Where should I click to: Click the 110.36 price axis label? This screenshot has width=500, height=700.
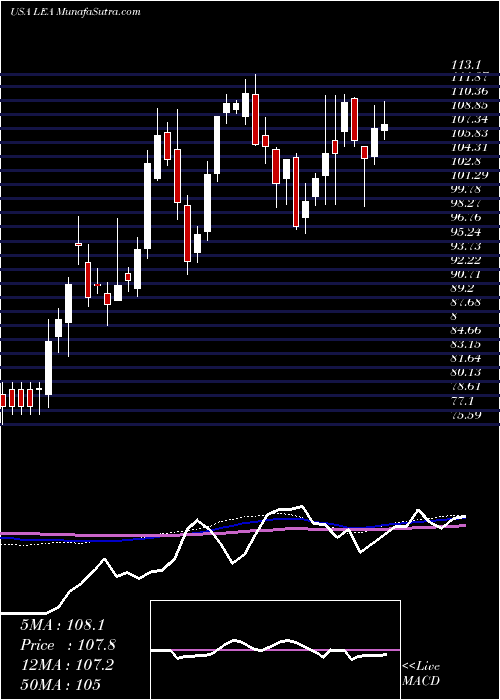(471, 92)
